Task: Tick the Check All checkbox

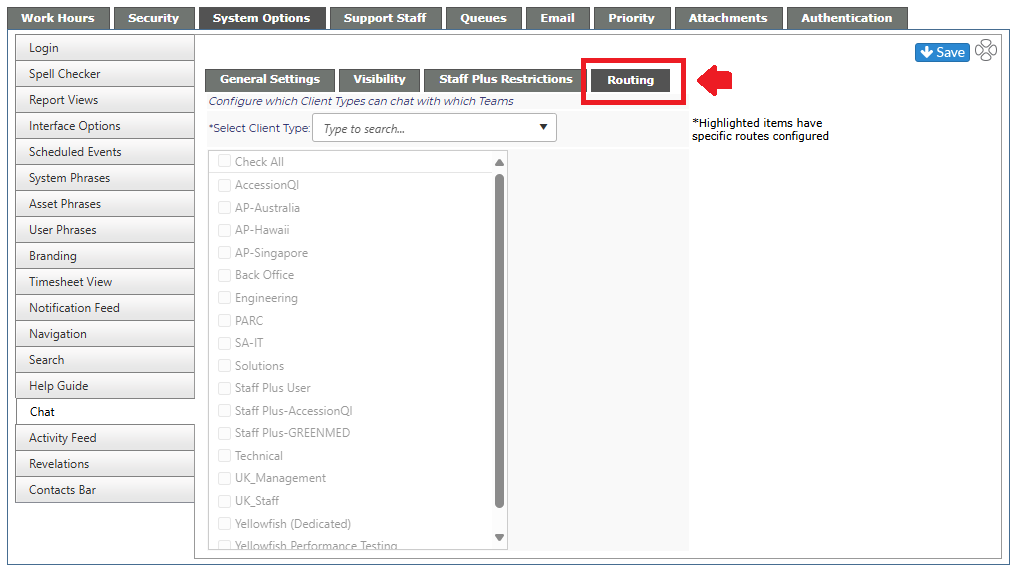Action: 224,161
